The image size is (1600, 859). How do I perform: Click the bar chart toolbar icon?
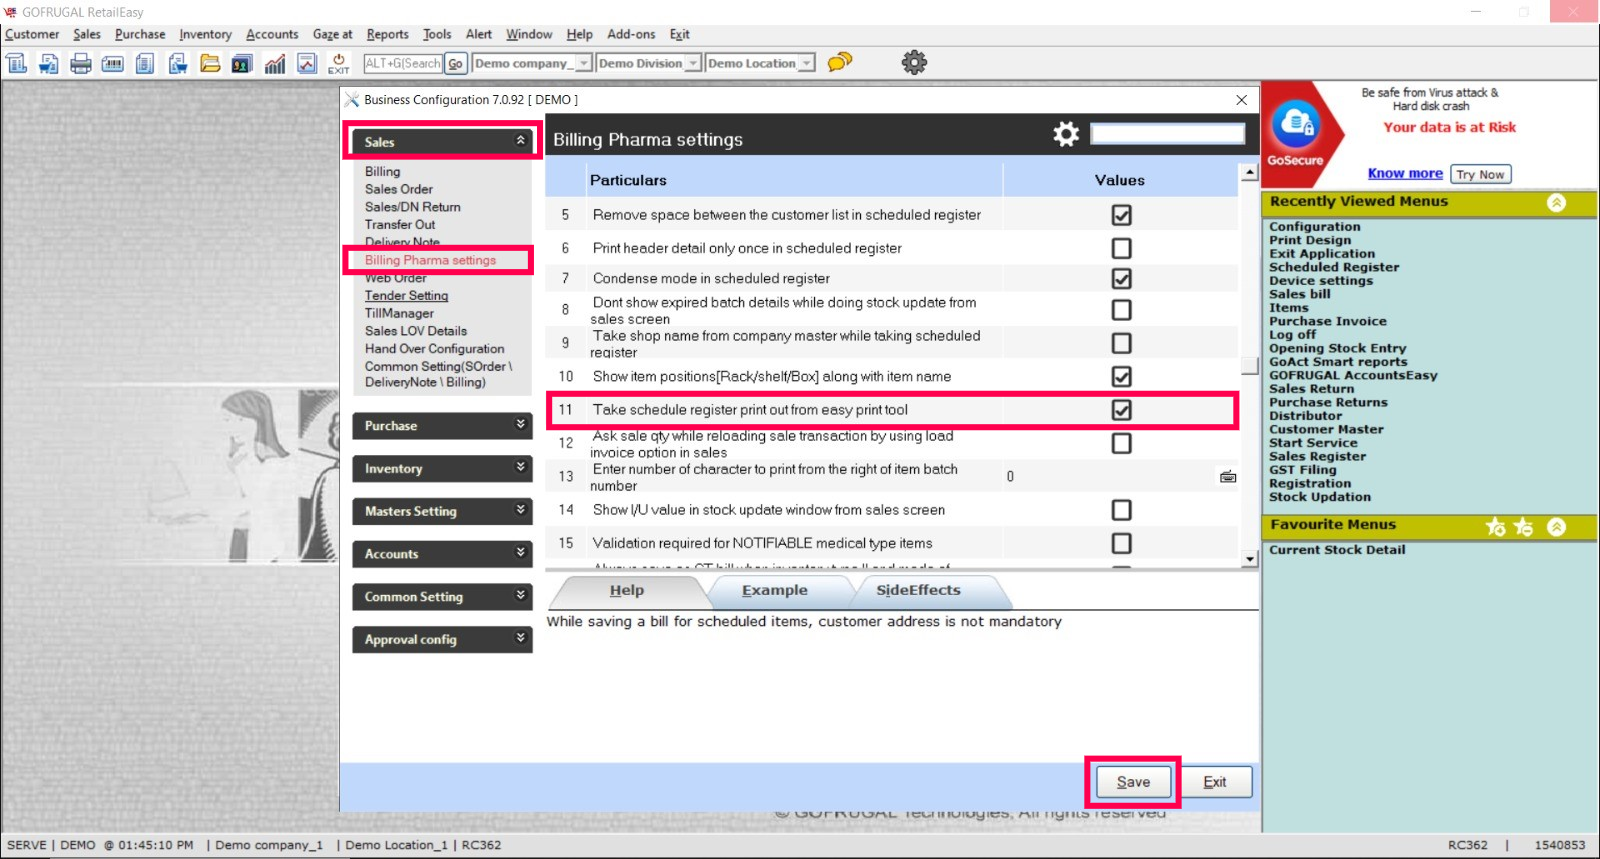(275, 64)
